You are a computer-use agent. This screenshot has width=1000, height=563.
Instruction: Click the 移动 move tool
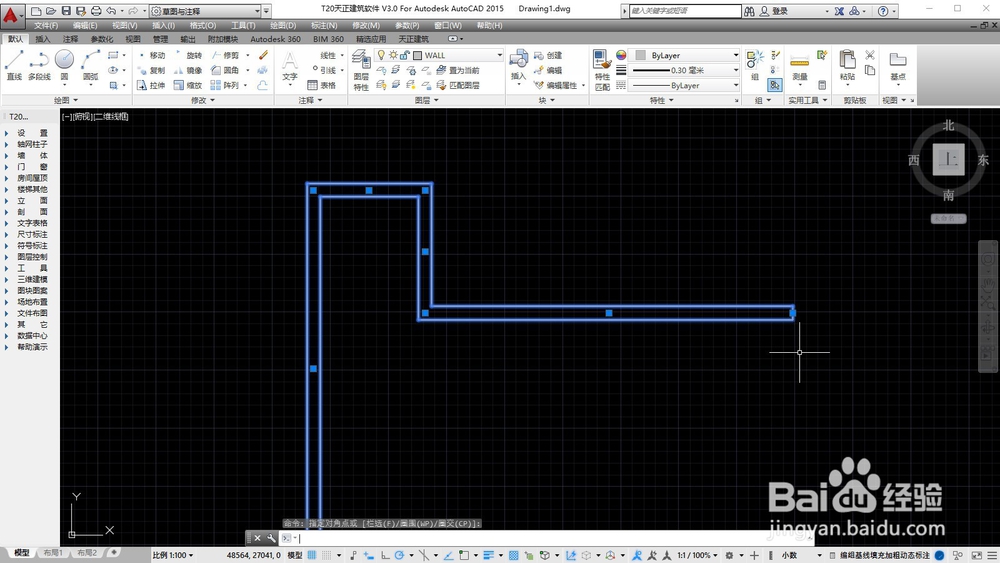click(151, 55)
